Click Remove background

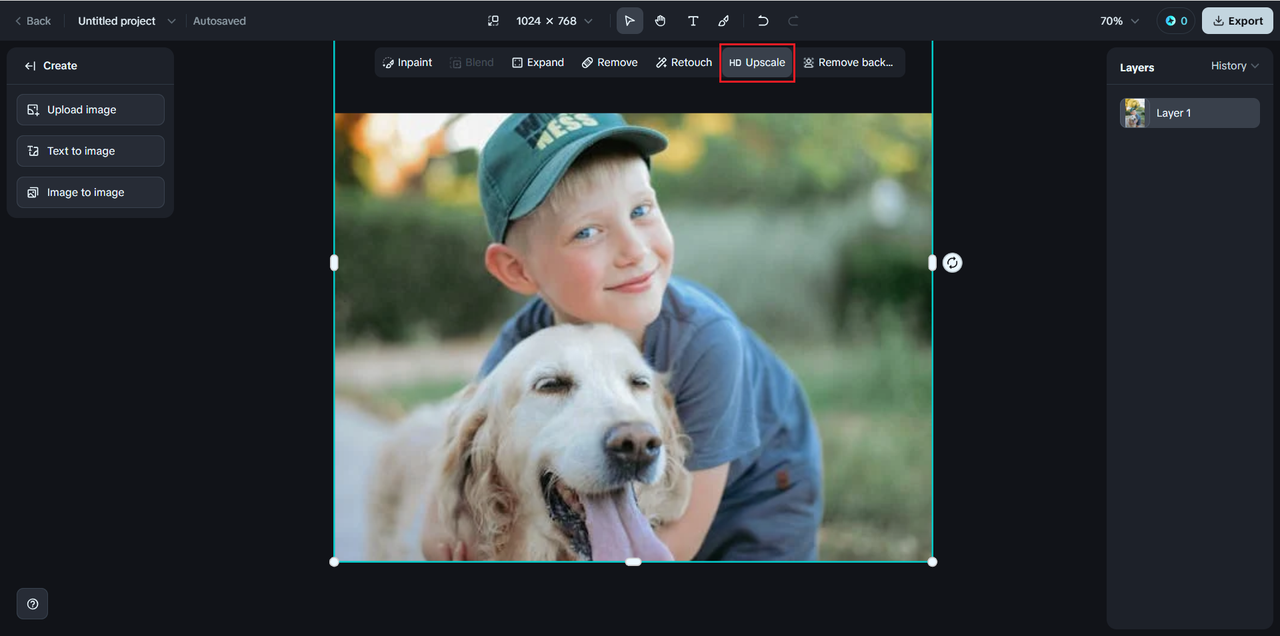[849, 62]
